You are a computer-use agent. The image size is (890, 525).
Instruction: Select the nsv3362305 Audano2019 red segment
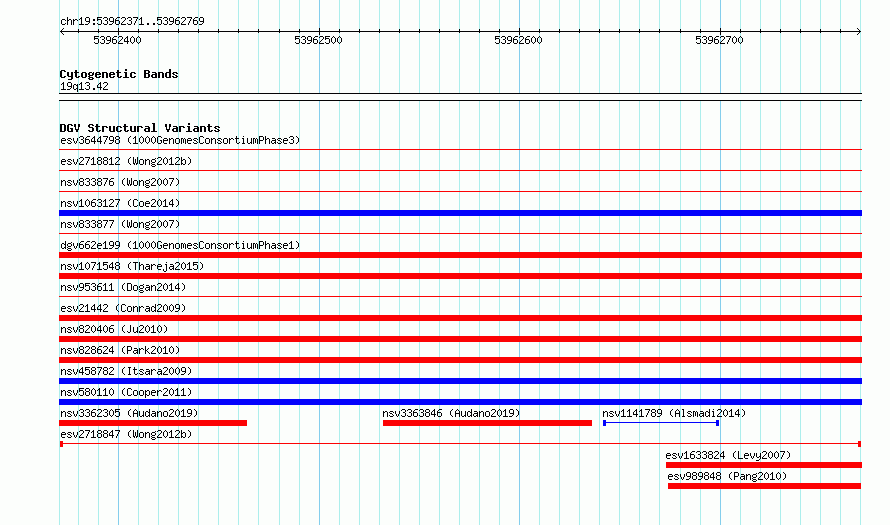pyautogui.click(x=153, y=423)
